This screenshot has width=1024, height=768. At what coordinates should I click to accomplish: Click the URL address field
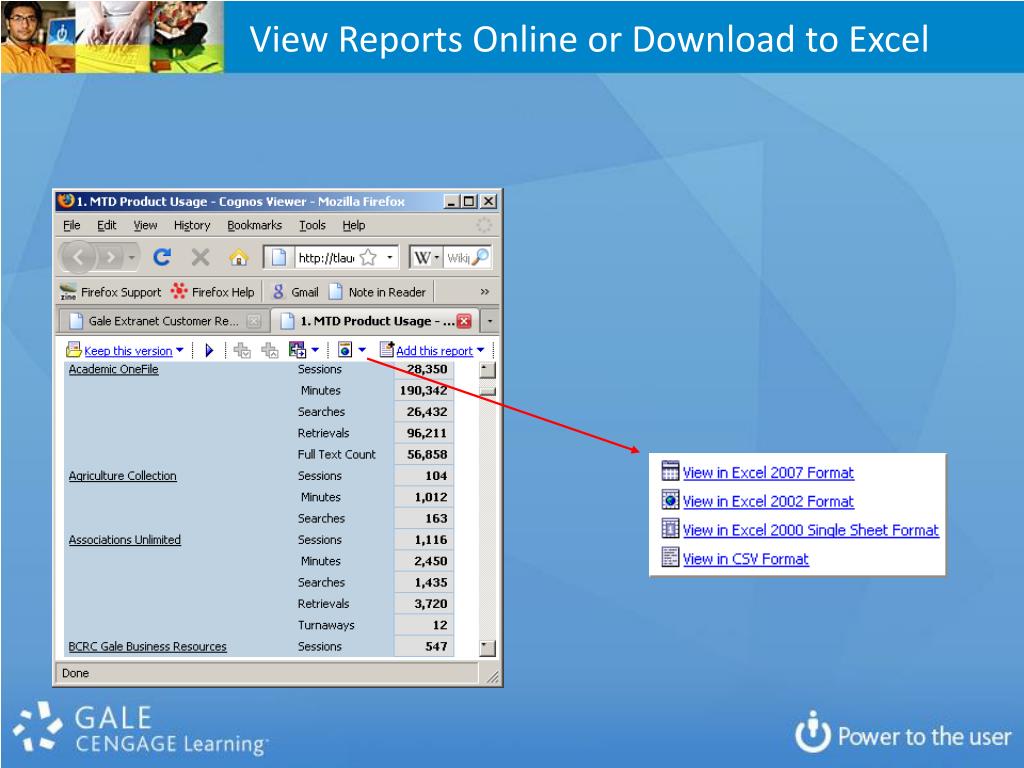[326, 257]
